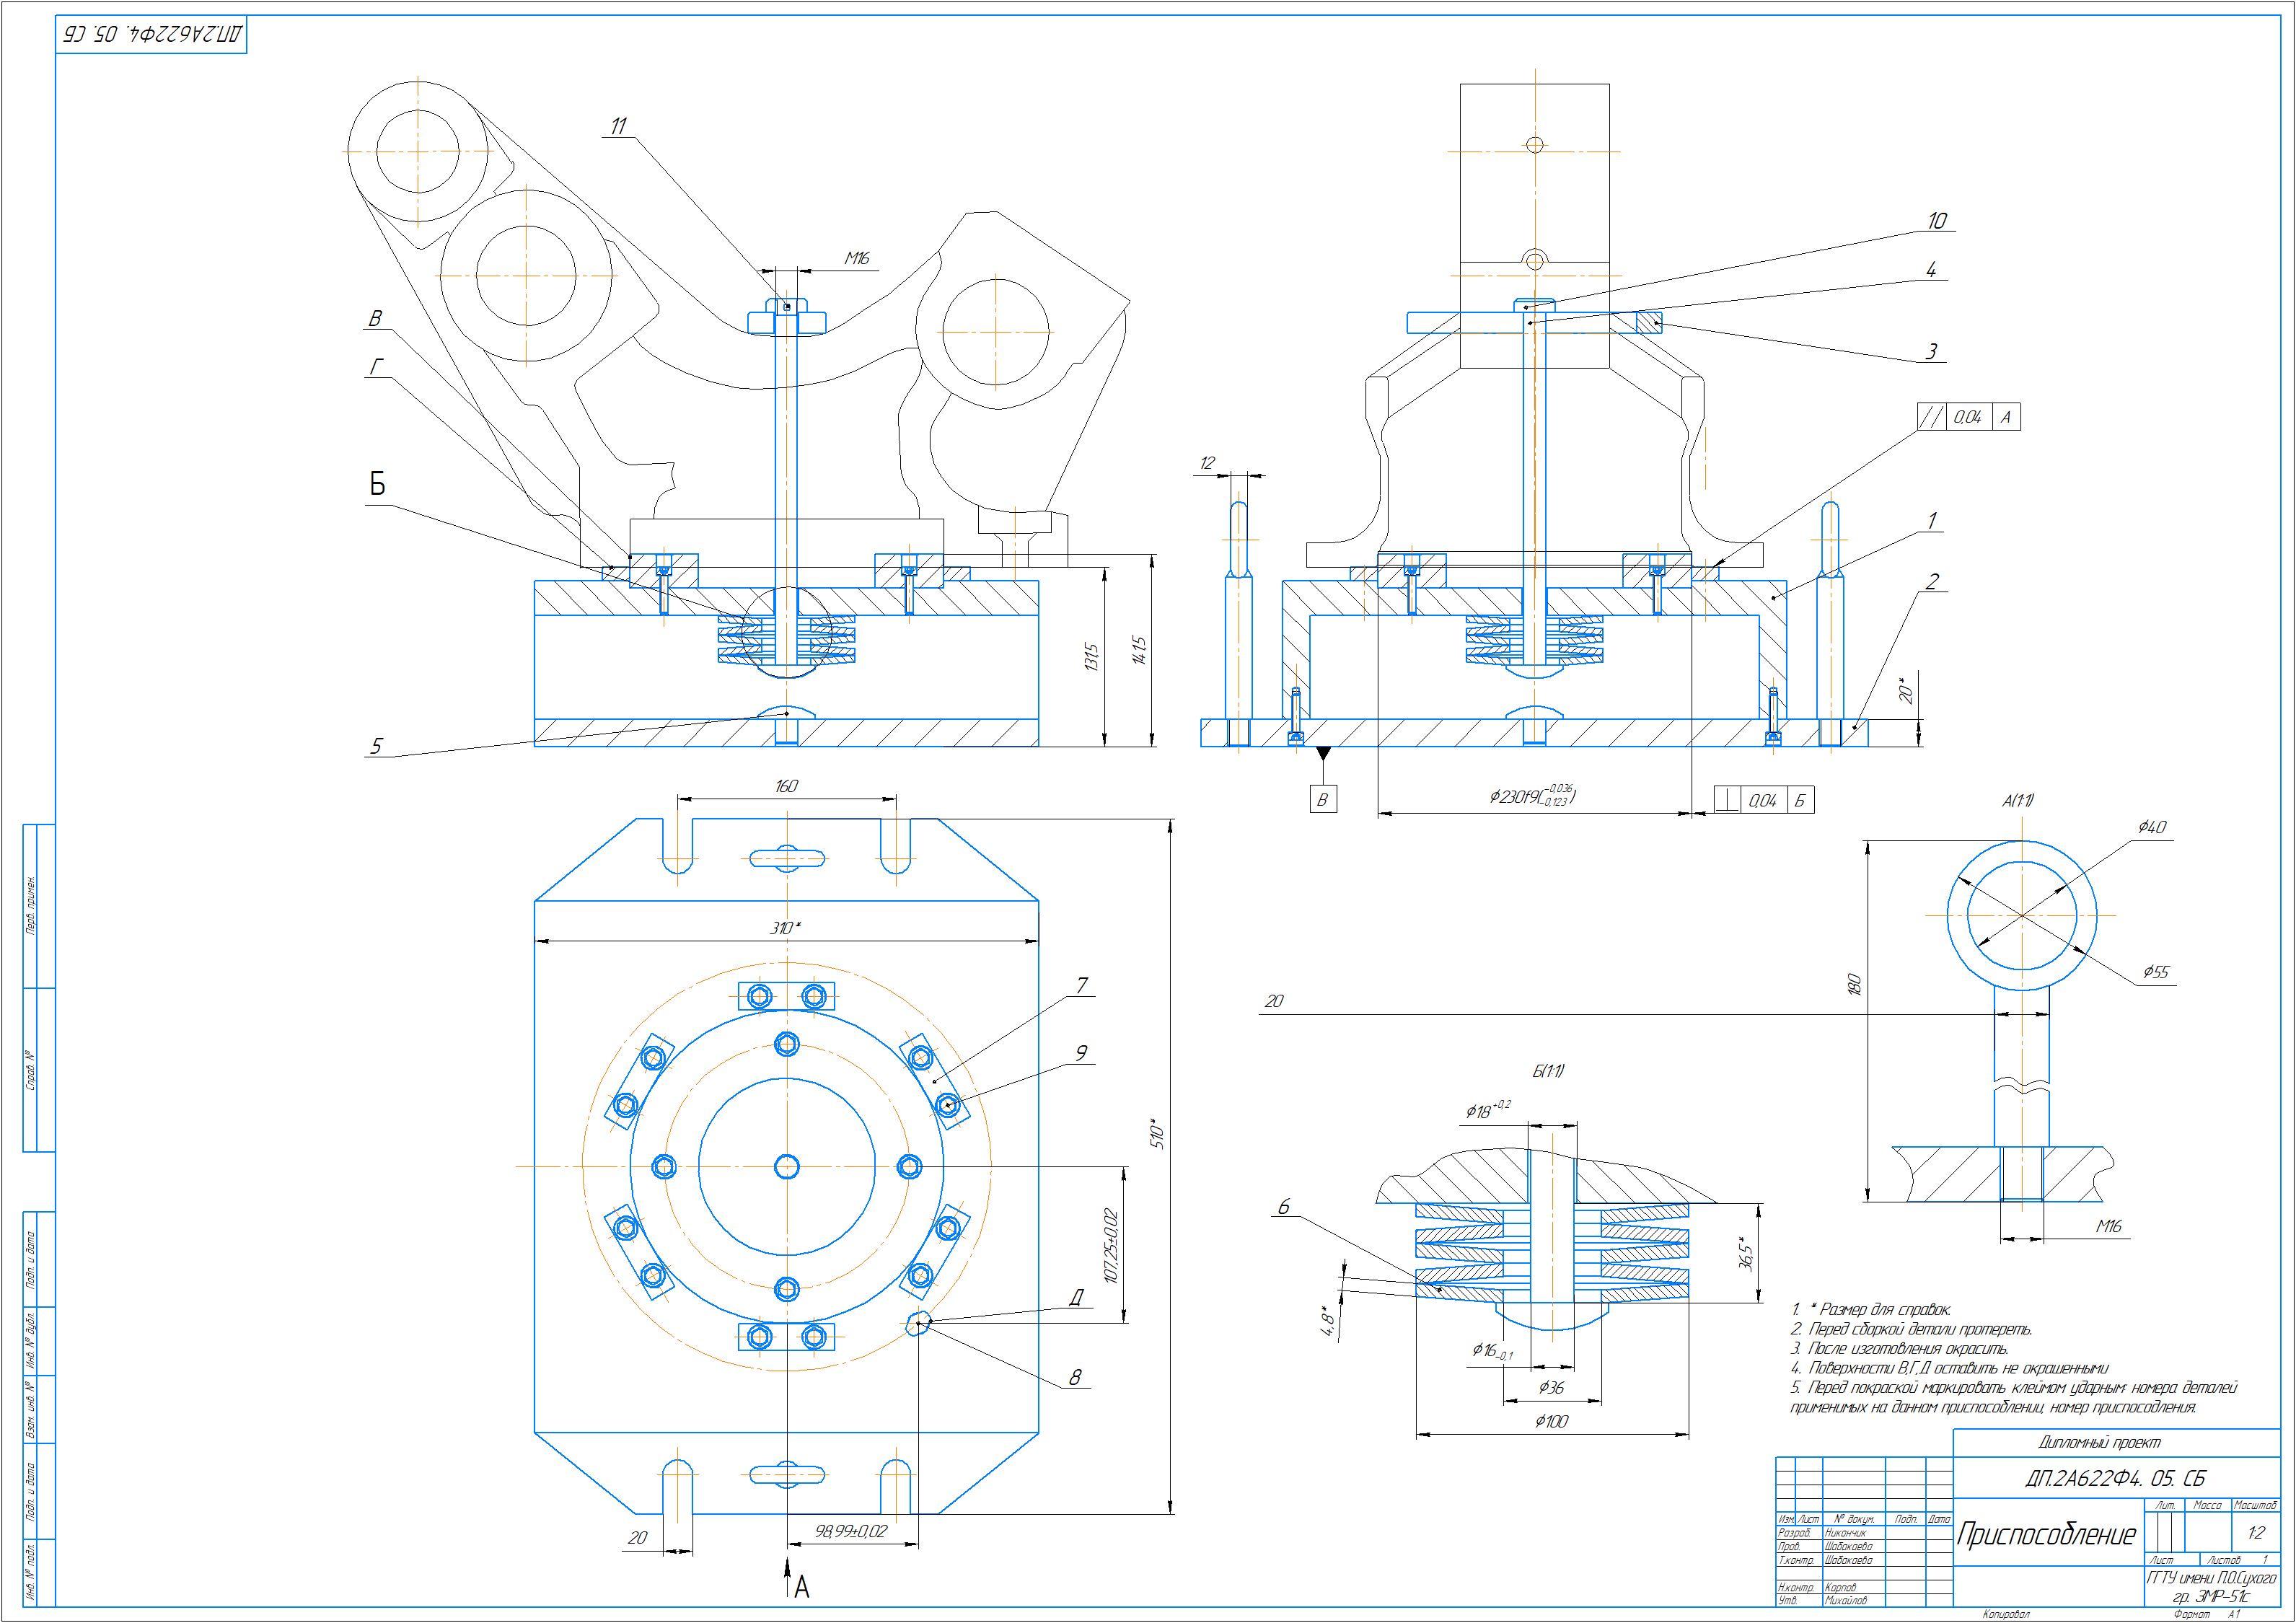Click the Ø55 dimension in view A
This screenshot has width=2296, height=1623.
[2156, 972]
